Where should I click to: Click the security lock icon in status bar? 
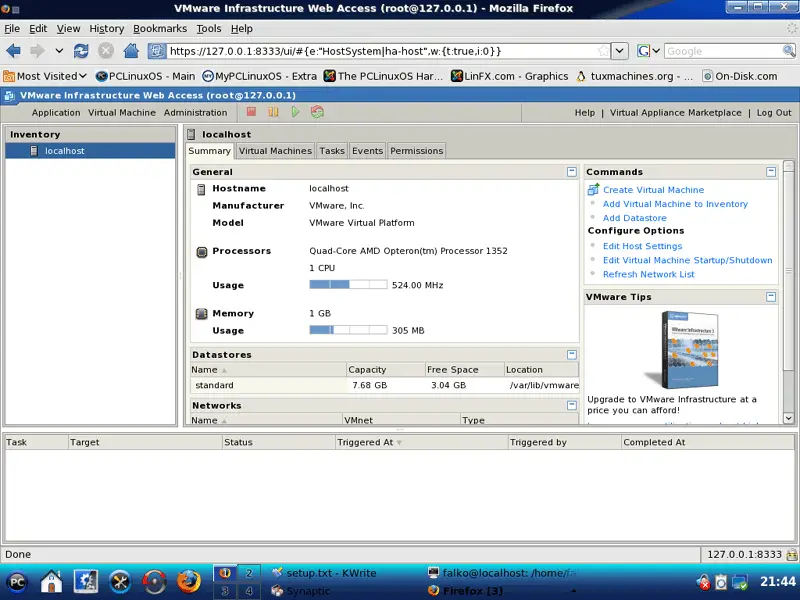(792, 554)
